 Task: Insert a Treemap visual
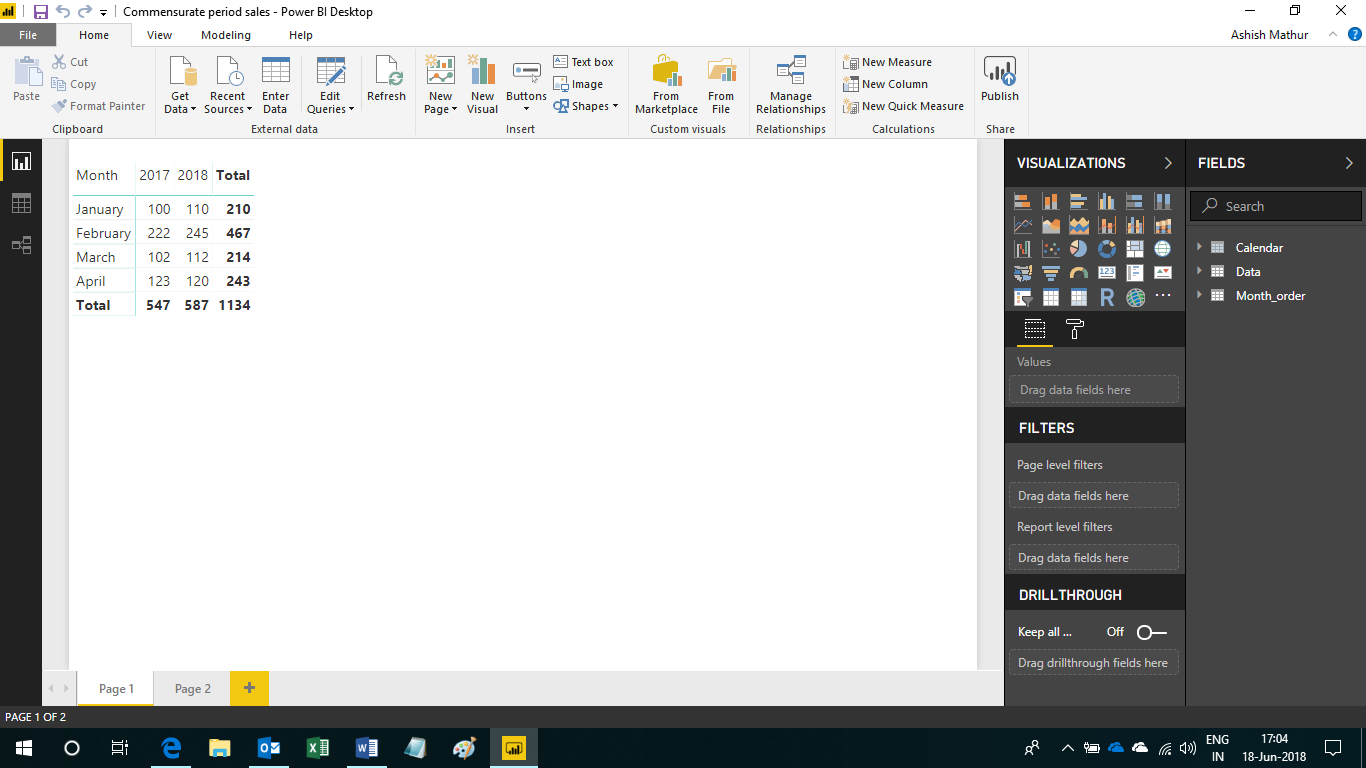point(1135,249)
